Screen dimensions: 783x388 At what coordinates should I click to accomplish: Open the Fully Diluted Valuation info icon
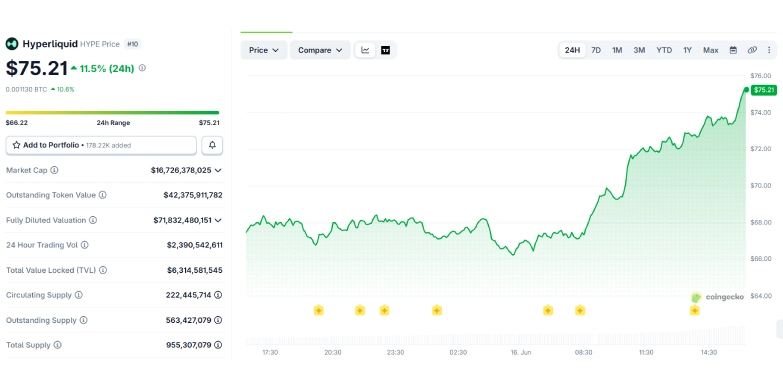click(93, 220)
